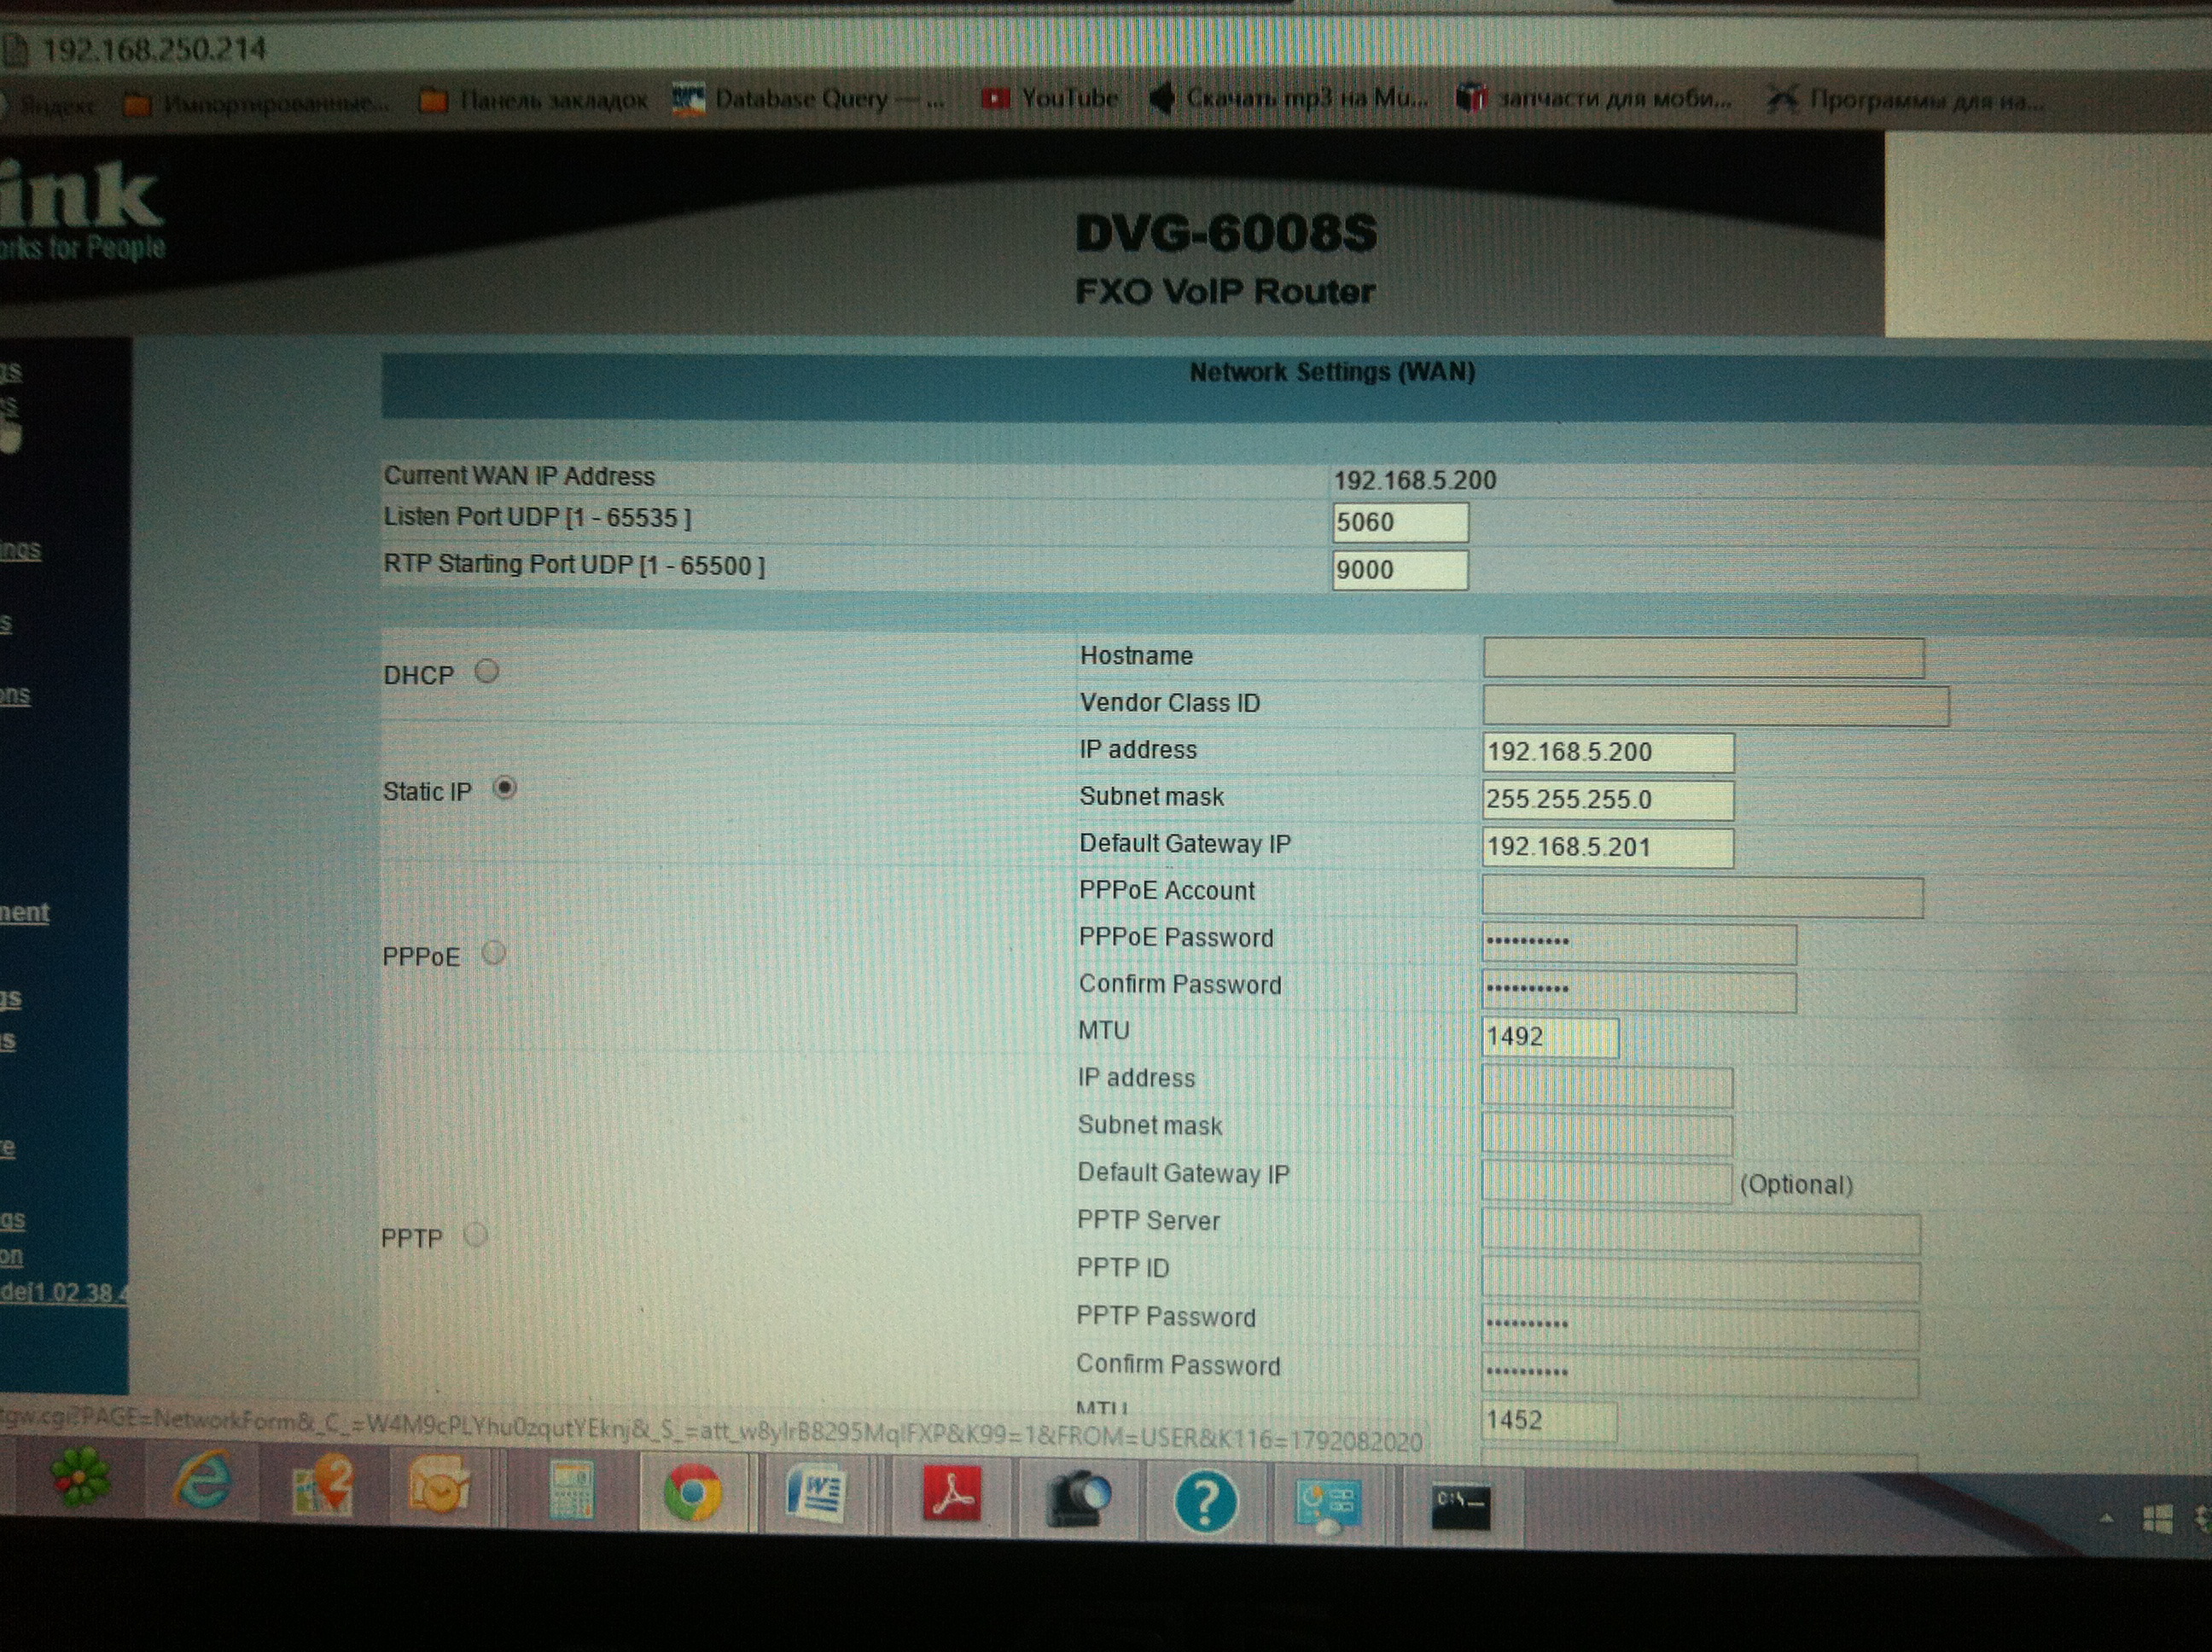
Task: Open ICQ from the taskbar
Action: point(82,1478)
